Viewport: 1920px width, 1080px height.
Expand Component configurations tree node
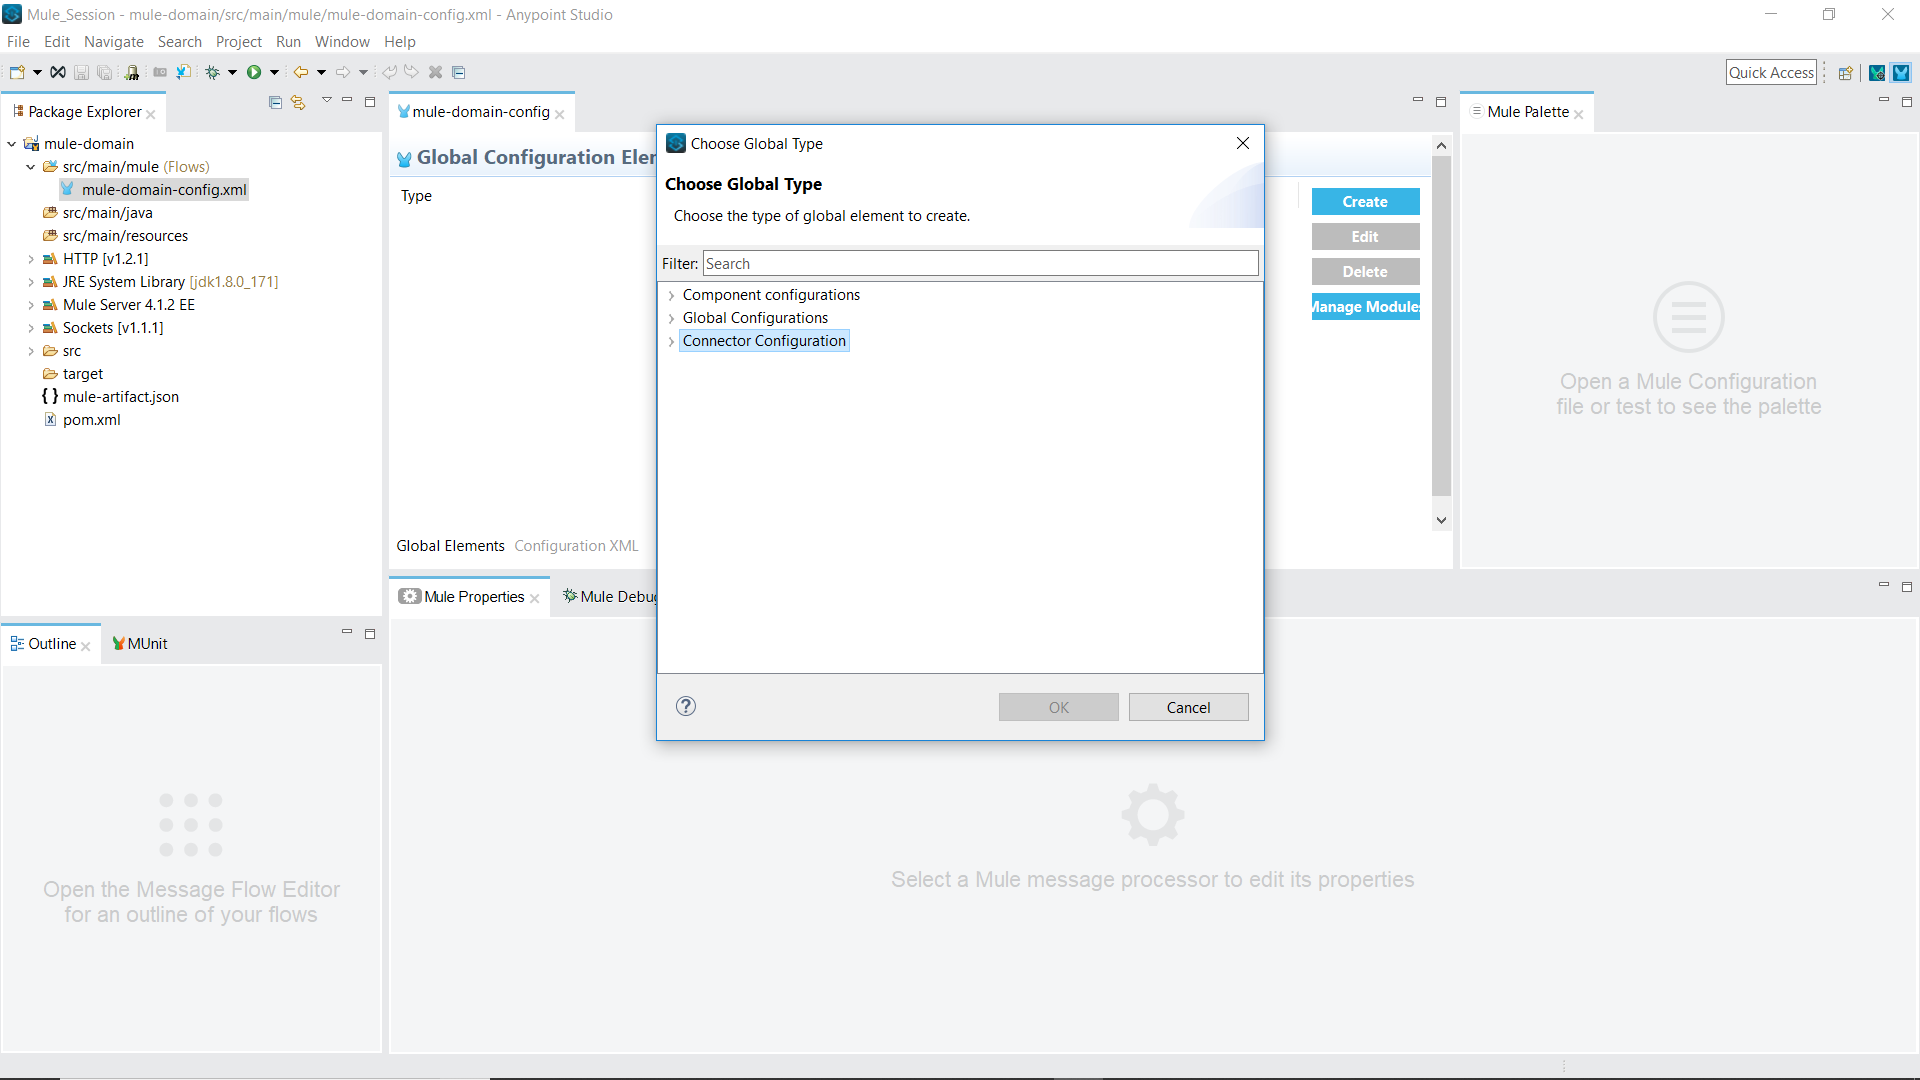pos(671,295)
